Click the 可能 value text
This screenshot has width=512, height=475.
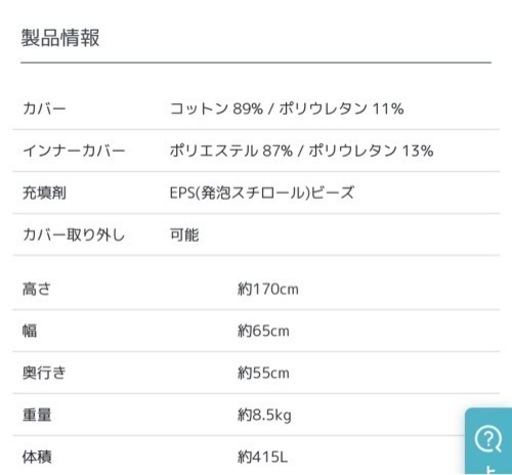coord(184,235)
